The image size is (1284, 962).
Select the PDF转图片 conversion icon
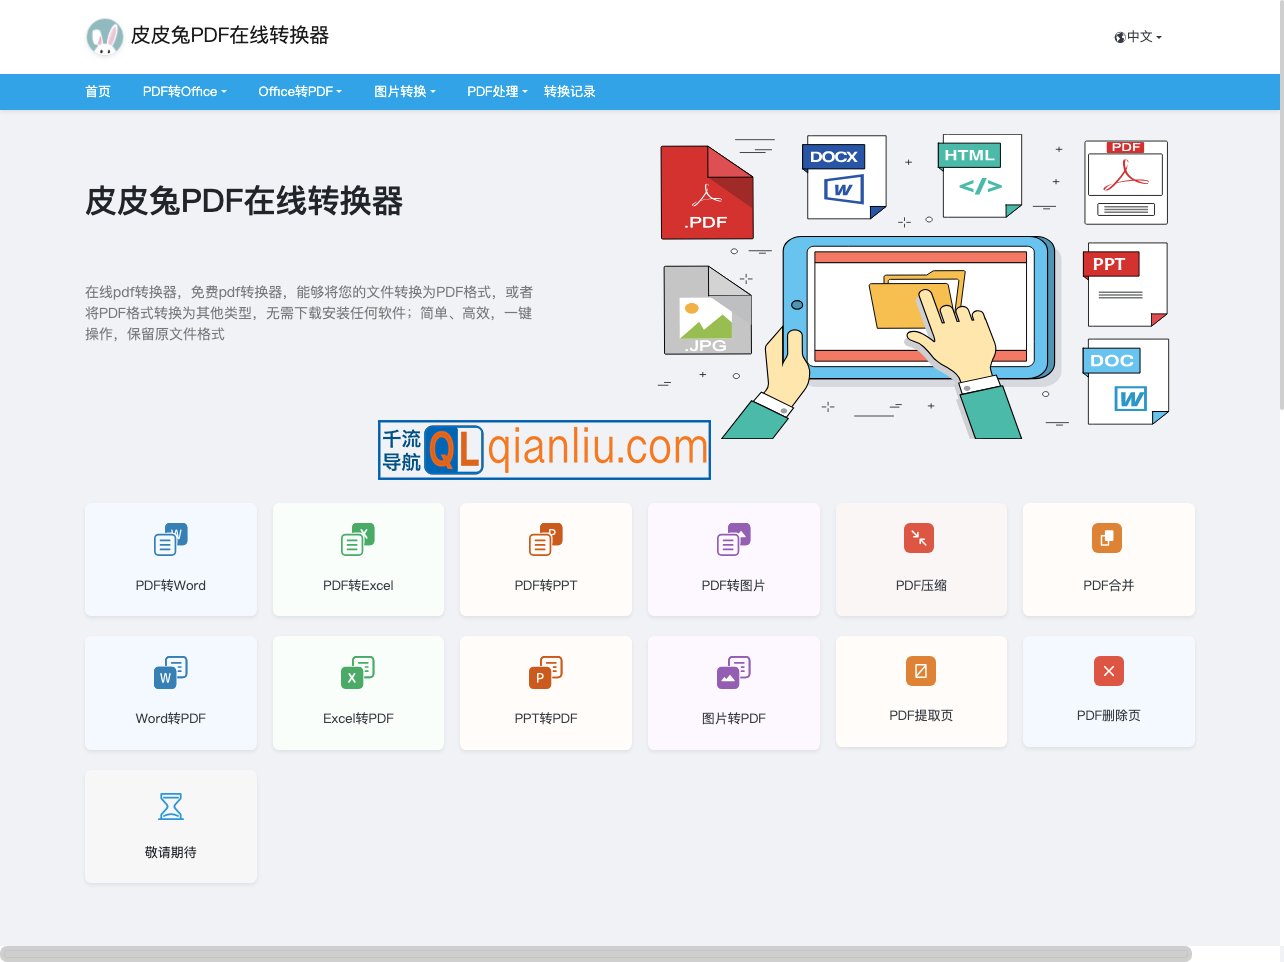(733, 538)
